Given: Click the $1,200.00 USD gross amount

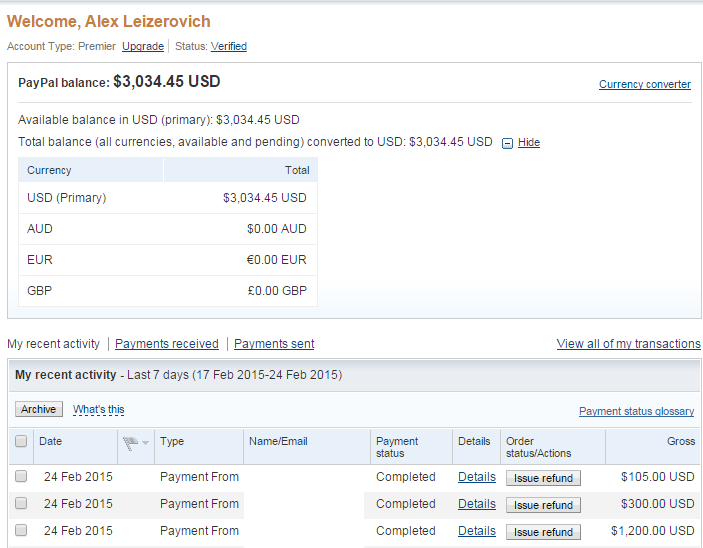Looking at the screenshot, I should tap(653, 531).
